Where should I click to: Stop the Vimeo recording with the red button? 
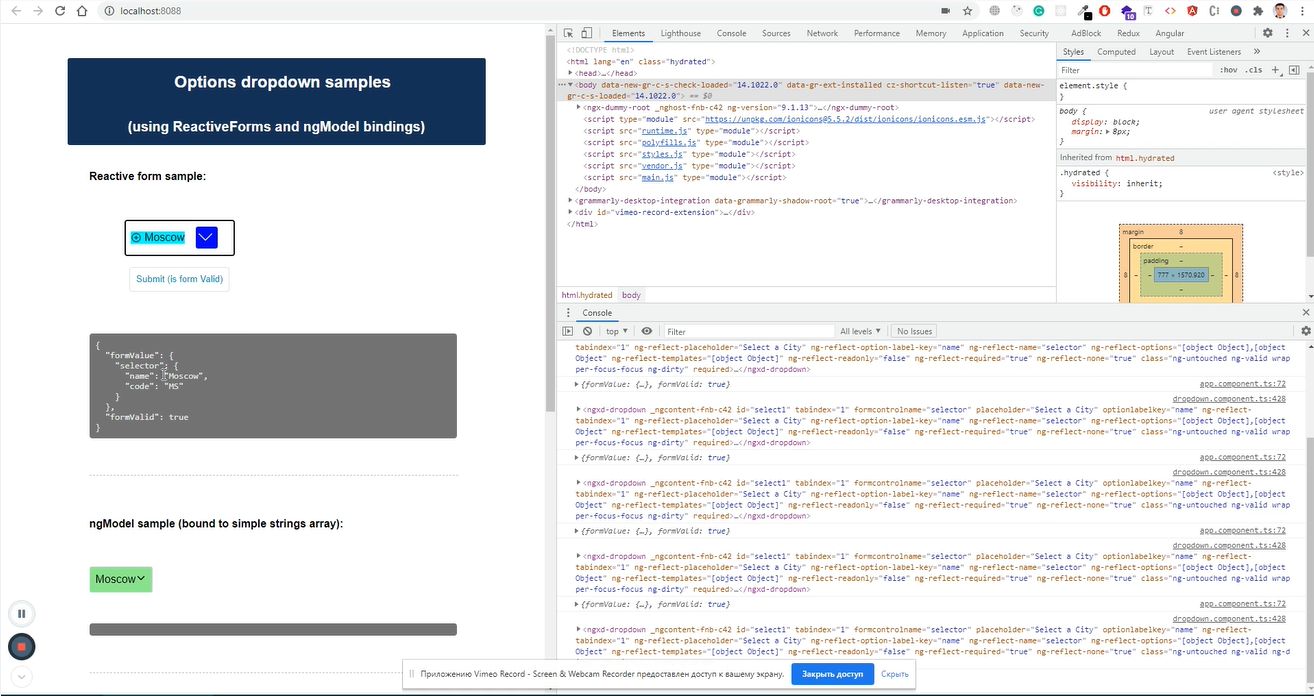pyautogui.click(x=21, y=647)
